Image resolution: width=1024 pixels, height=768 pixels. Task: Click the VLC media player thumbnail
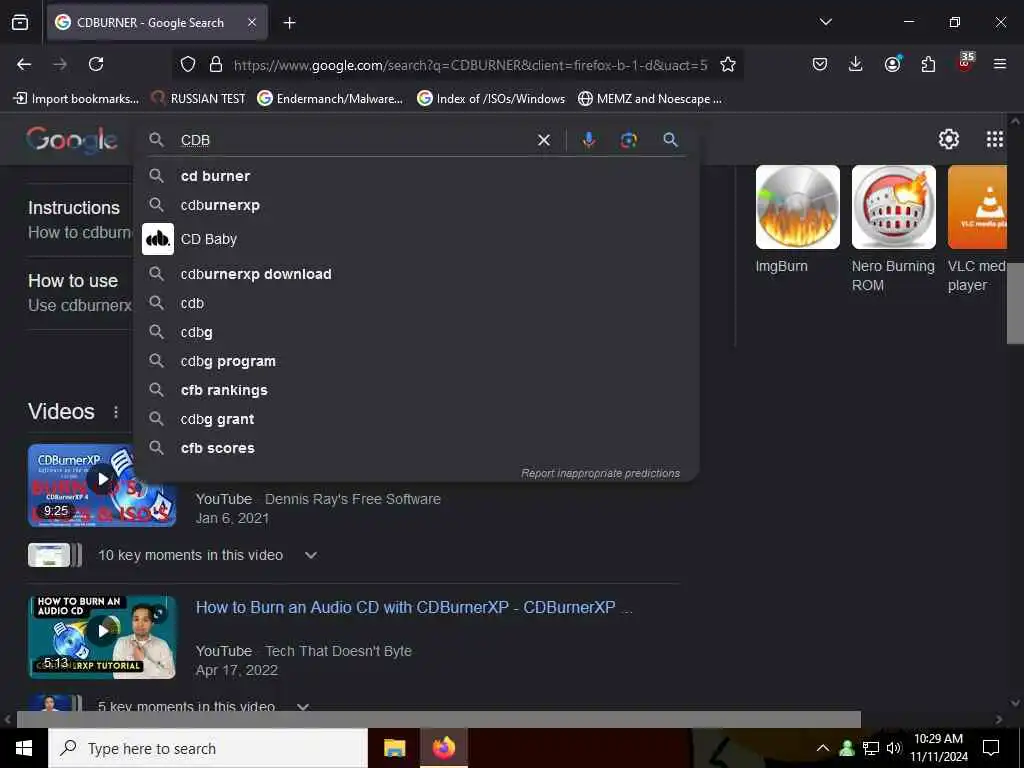[x=977, y=207]
